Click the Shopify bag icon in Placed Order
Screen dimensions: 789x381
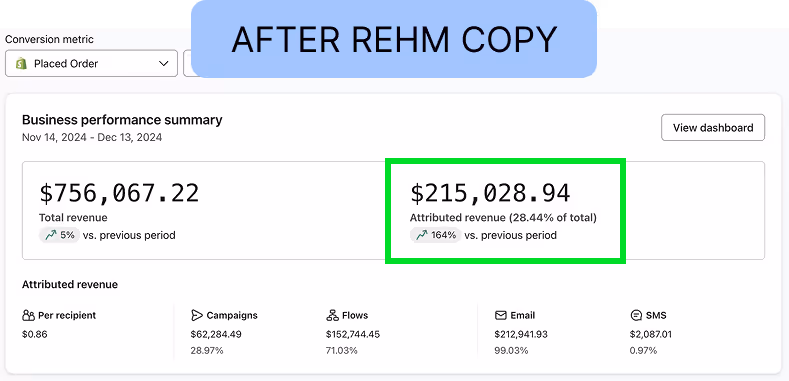tap(21, 63)
